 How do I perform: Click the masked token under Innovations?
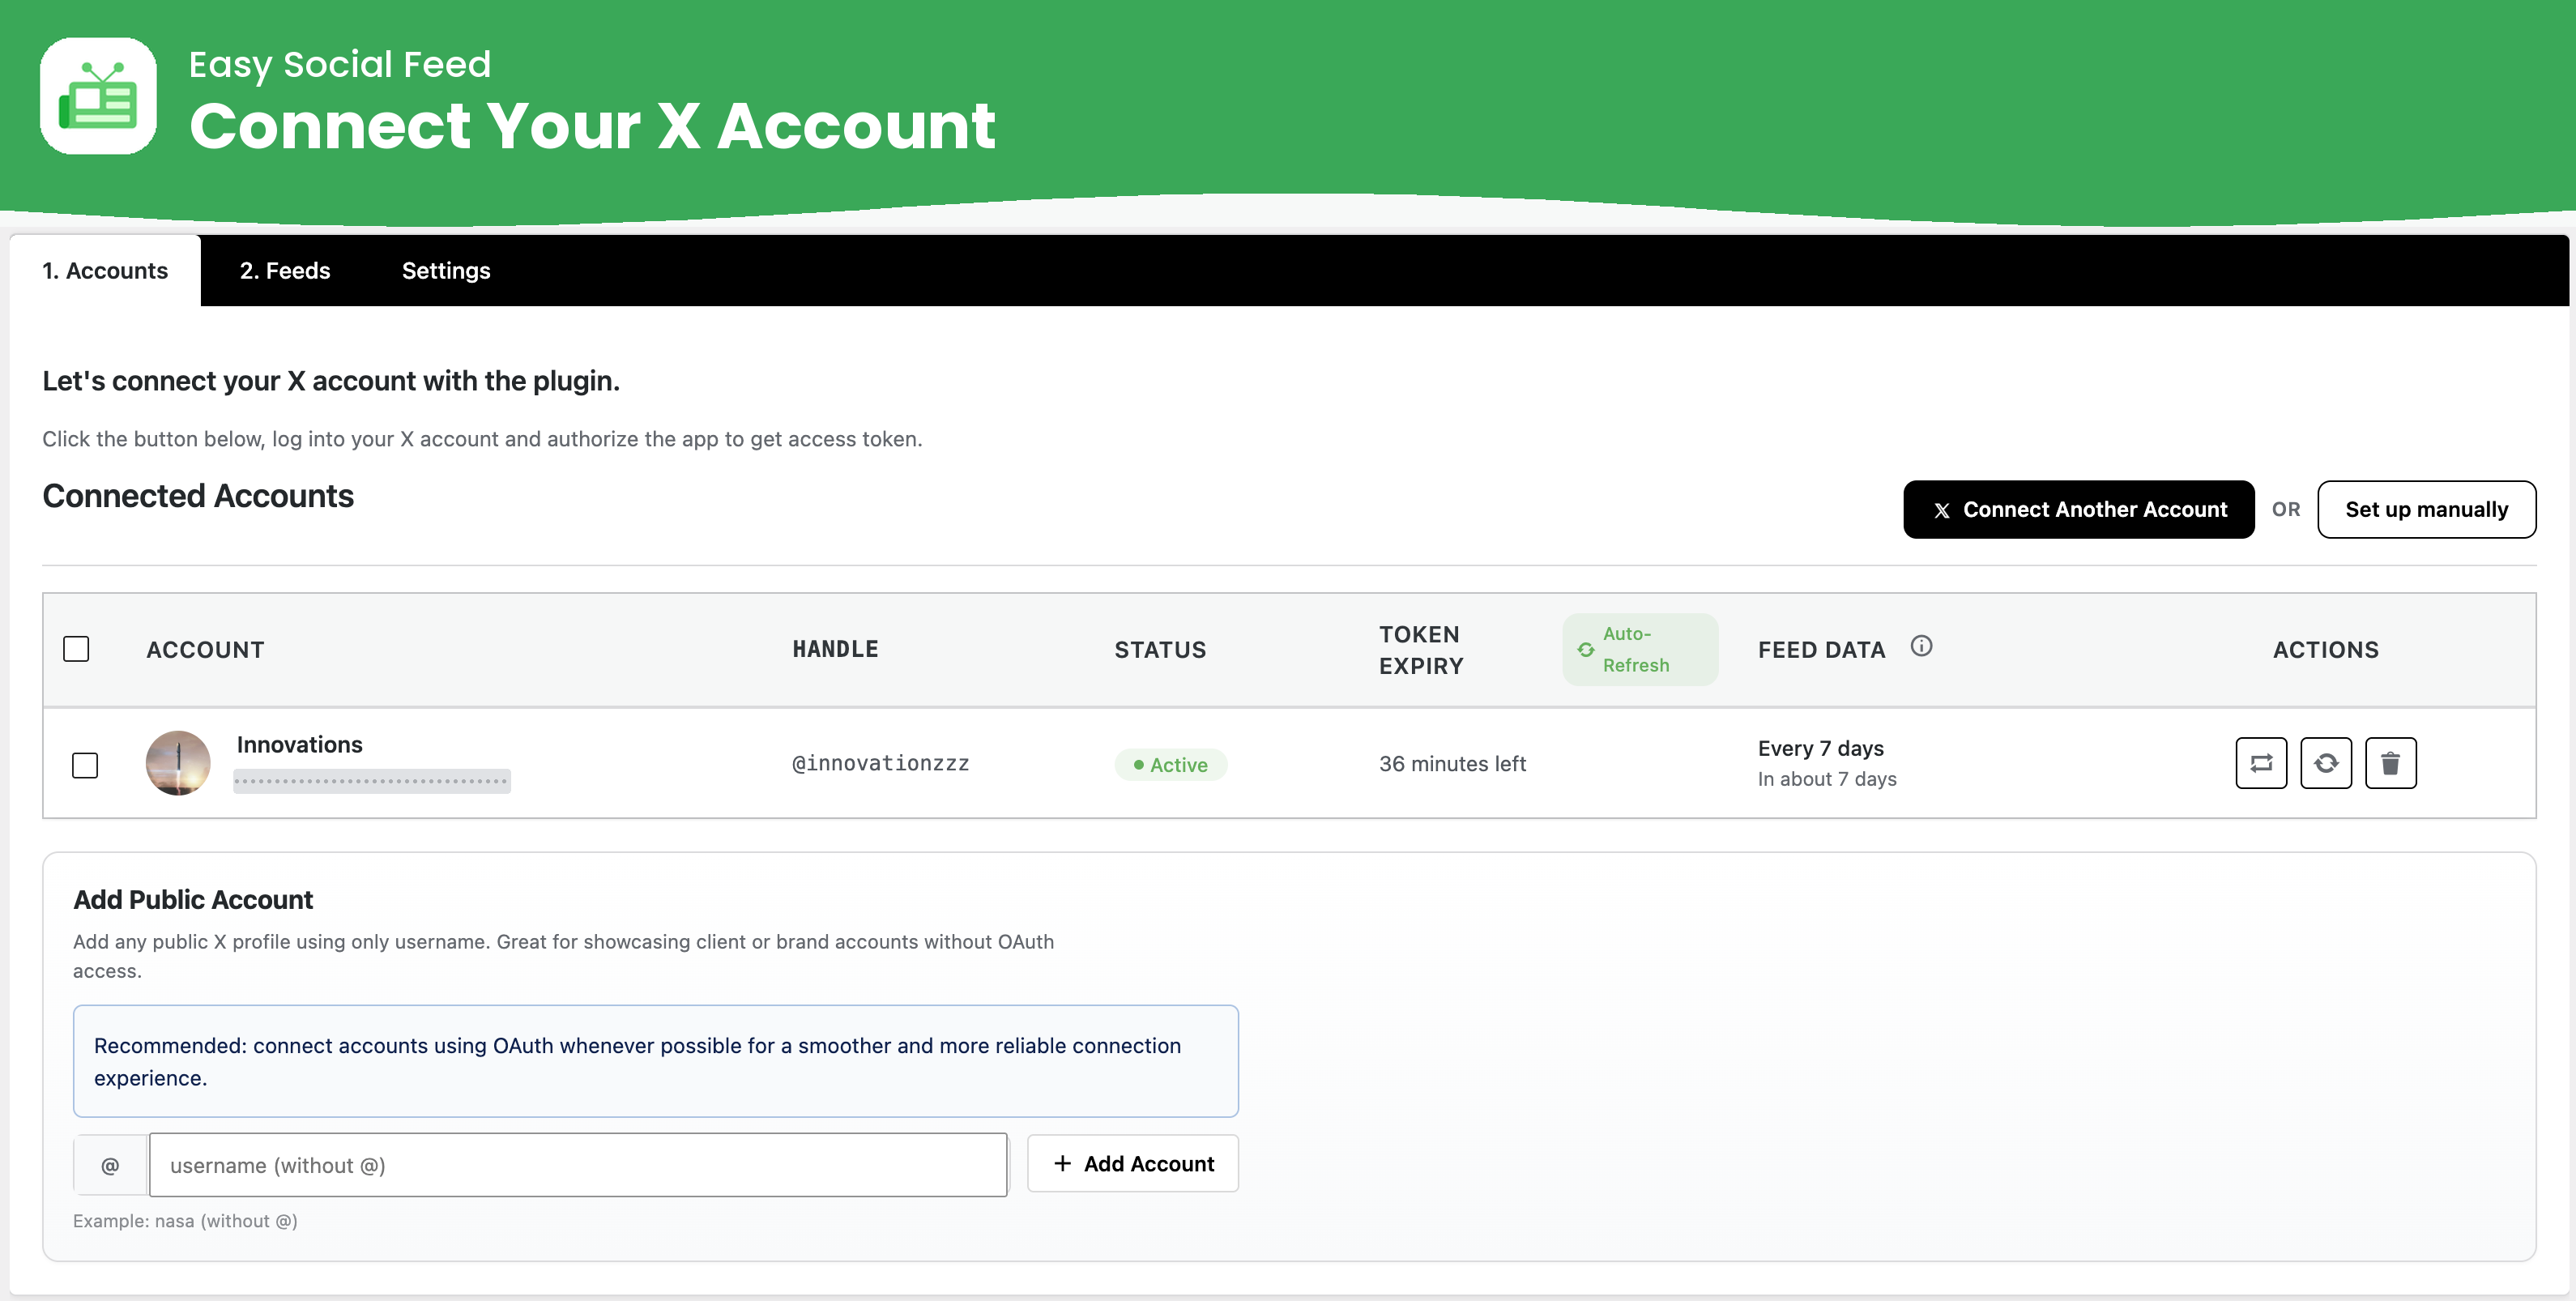click(372, 782)
